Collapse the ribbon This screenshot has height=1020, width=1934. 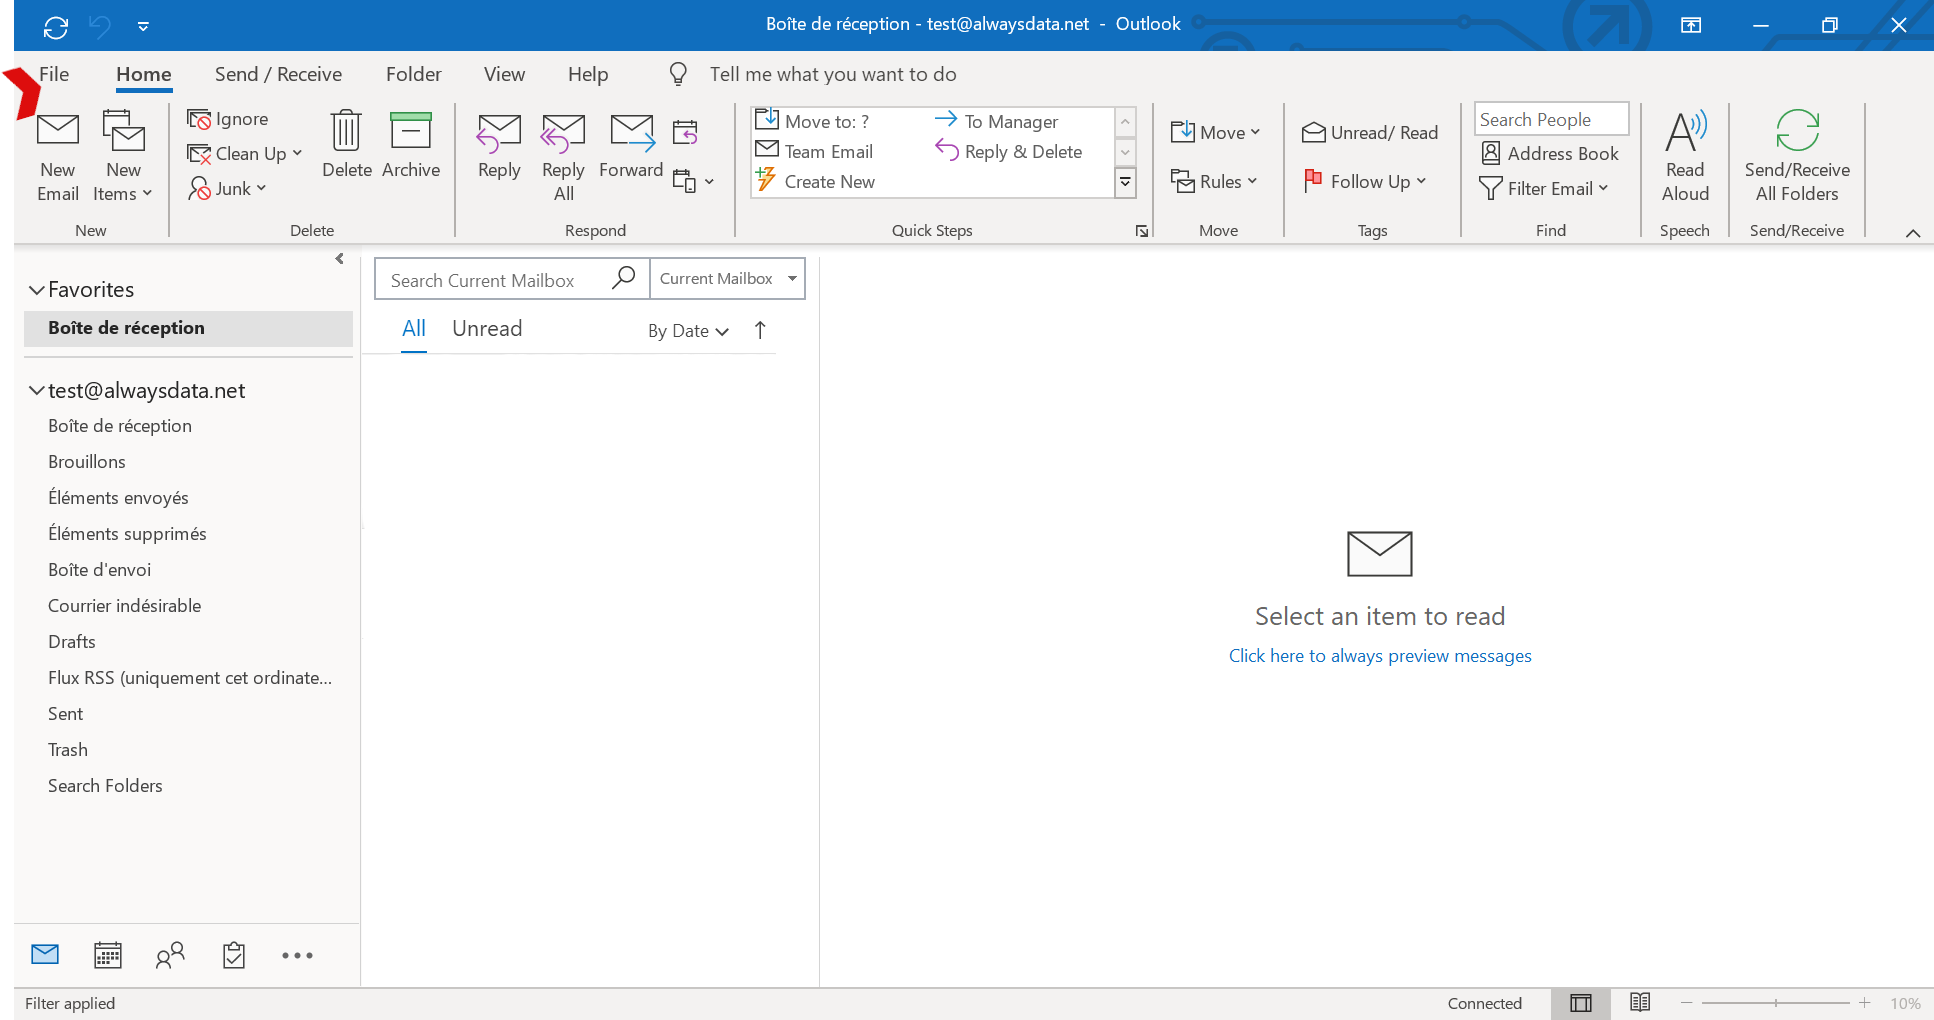coord(1912,233)
